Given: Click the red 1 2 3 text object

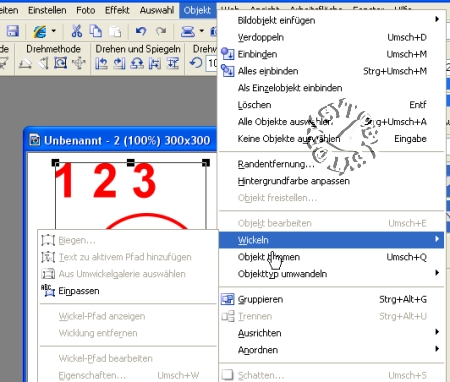Looking at the screenshot, I should tap(105, 181).
